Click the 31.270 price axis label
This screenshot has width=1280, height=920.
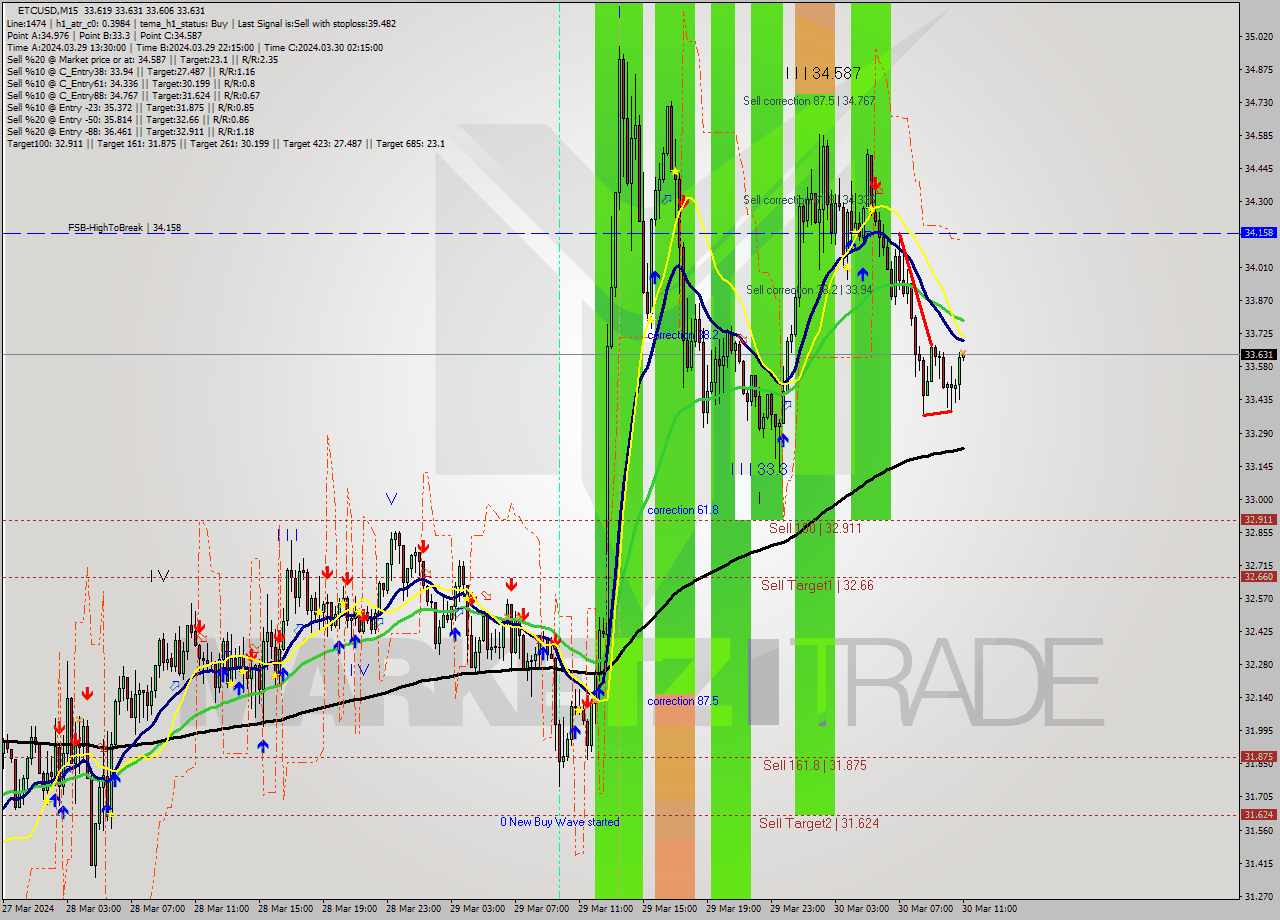[1258, 895]
